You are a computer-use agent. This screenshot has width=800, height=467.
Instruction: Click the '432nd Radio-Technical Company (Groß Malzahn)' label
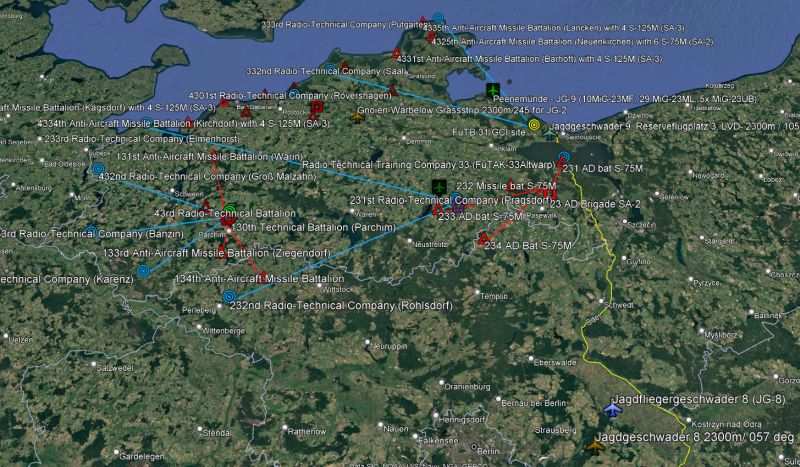(x=207, y=177)
